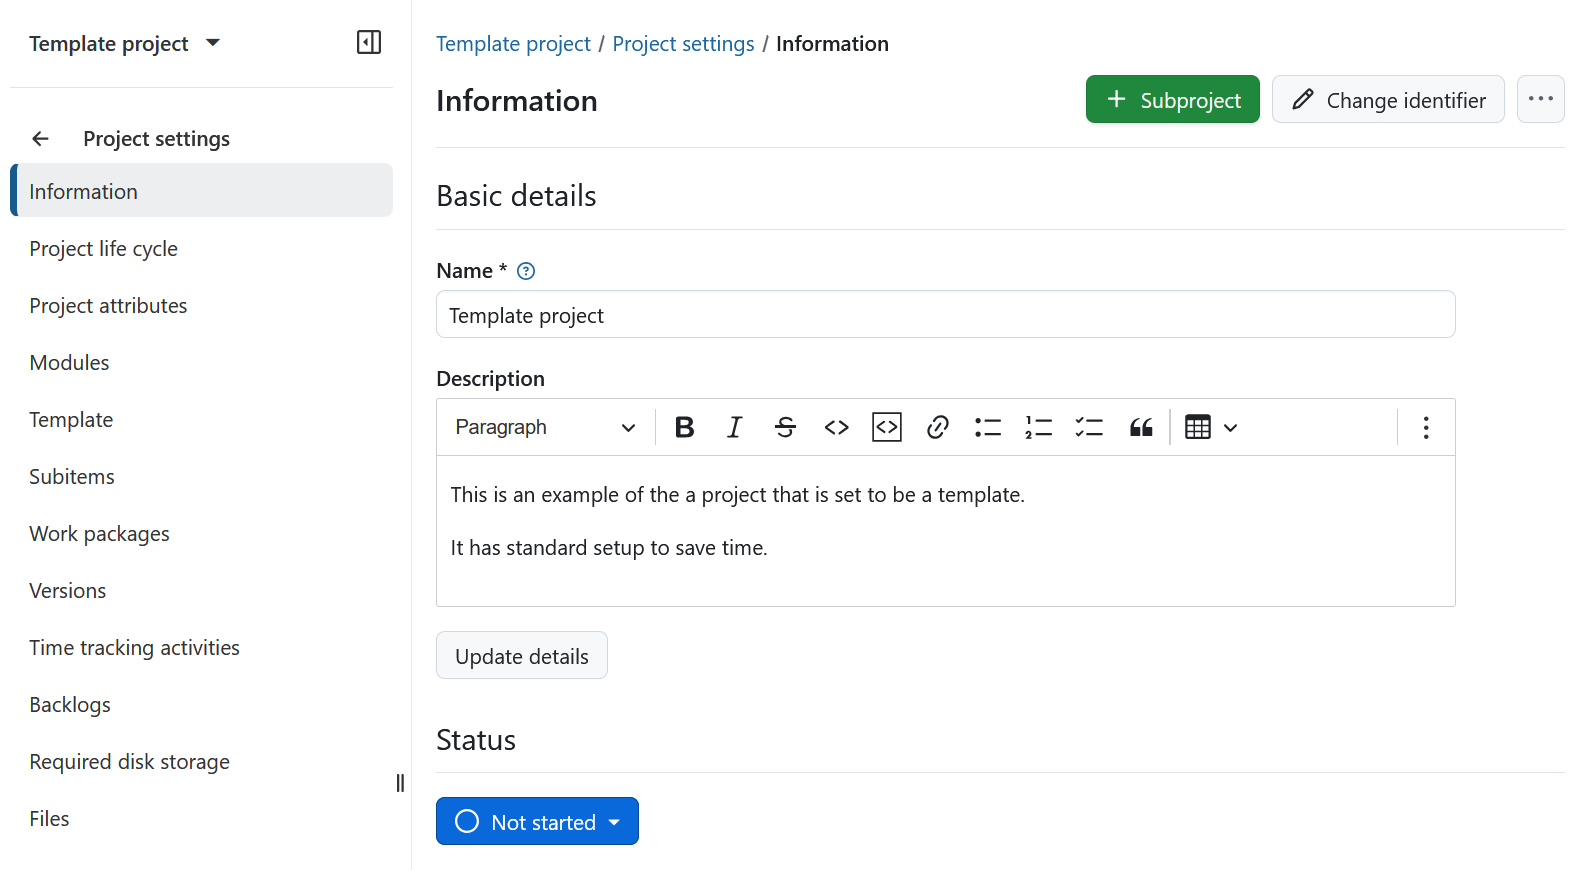This screenshot has height=870, width=1584.
Task: Apply strikethrough formatting
Action: [x=785, y=428]
